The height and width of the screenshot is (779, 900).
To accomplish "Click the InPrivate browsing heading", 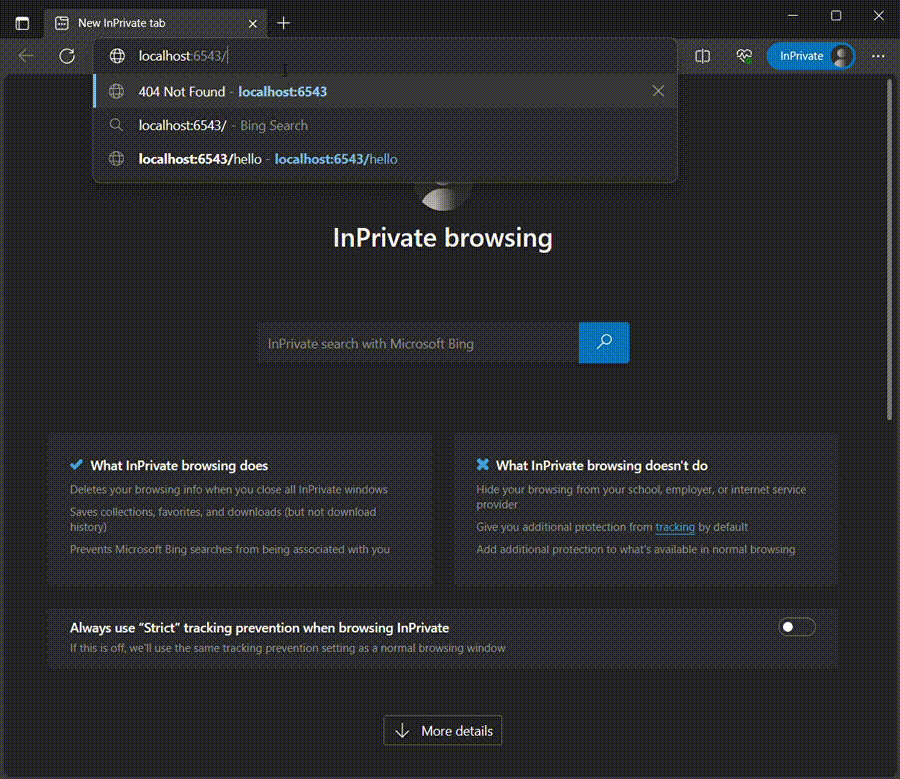I will click(x=443, y=238).
